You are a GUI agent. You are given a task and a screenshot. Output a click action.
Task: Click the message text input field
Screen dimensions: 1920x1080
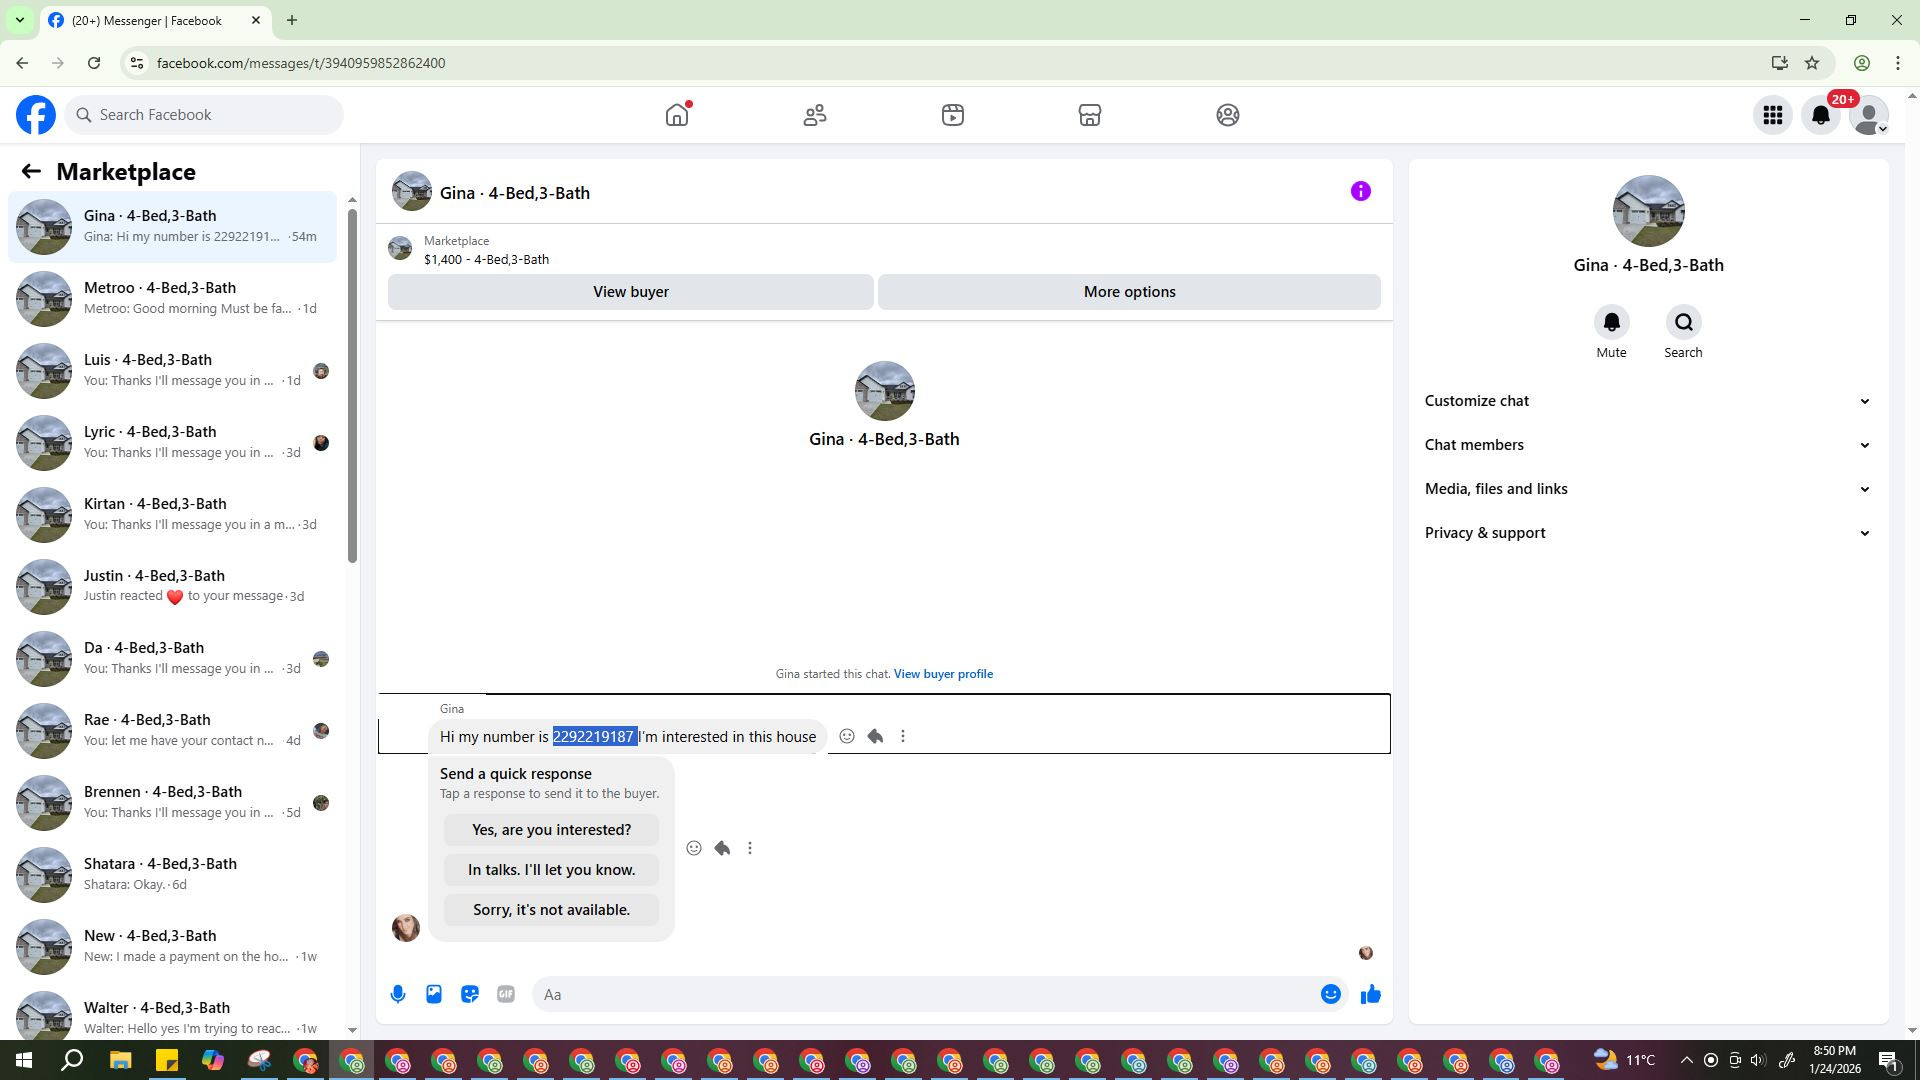click(x=920, y=994)
